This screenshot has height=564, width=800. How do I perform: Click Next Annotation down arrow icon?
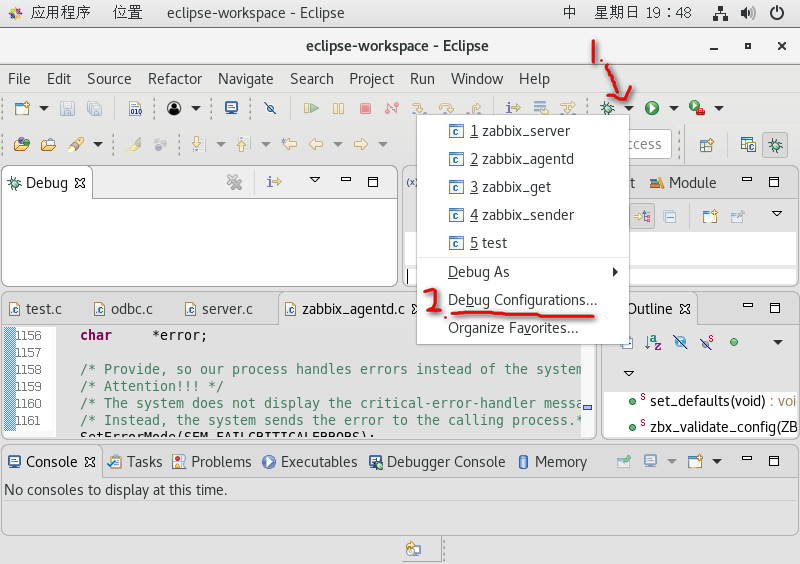pos(198,144)
